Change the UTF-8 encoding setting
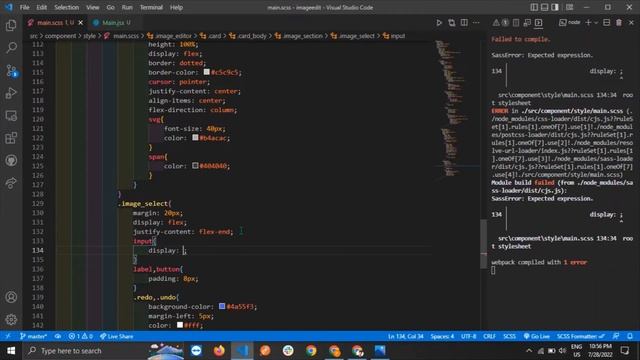 [x=469, y=336]
